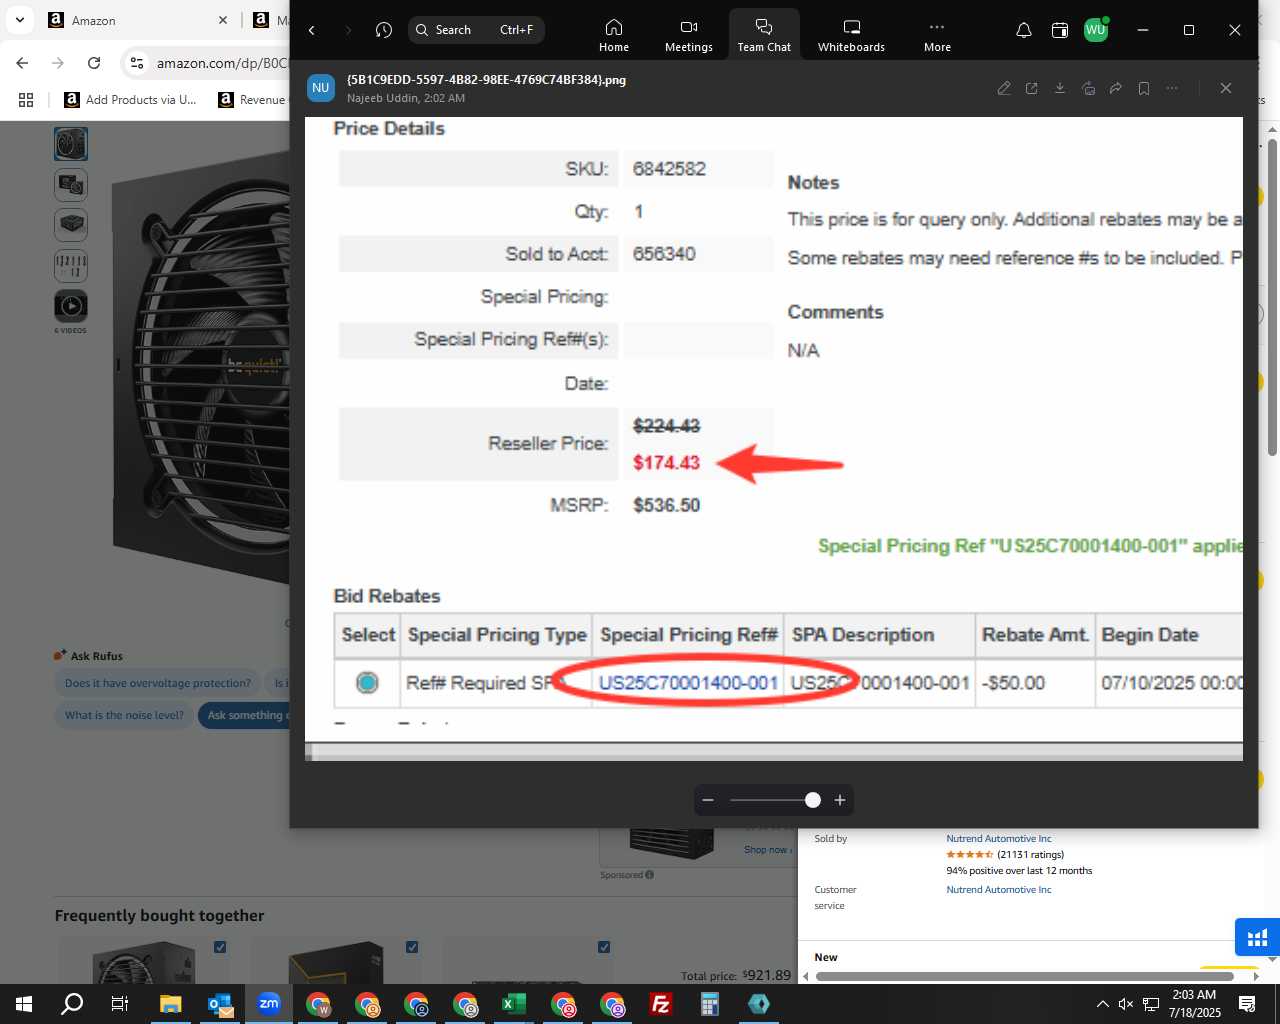This screenshot has height=1024, width=1280.
Task: Click the 'Ask something else' Rufus button
Action: pos(244,715)
